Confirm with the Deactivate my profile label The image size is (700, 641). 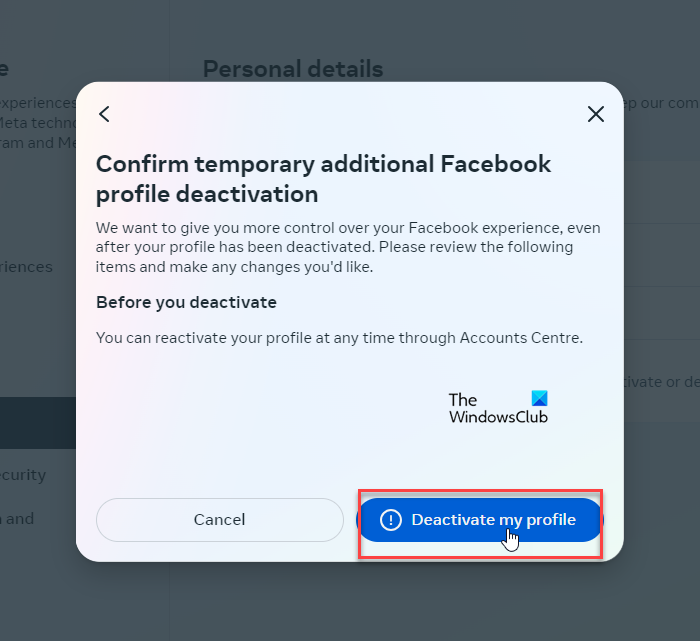493,520
